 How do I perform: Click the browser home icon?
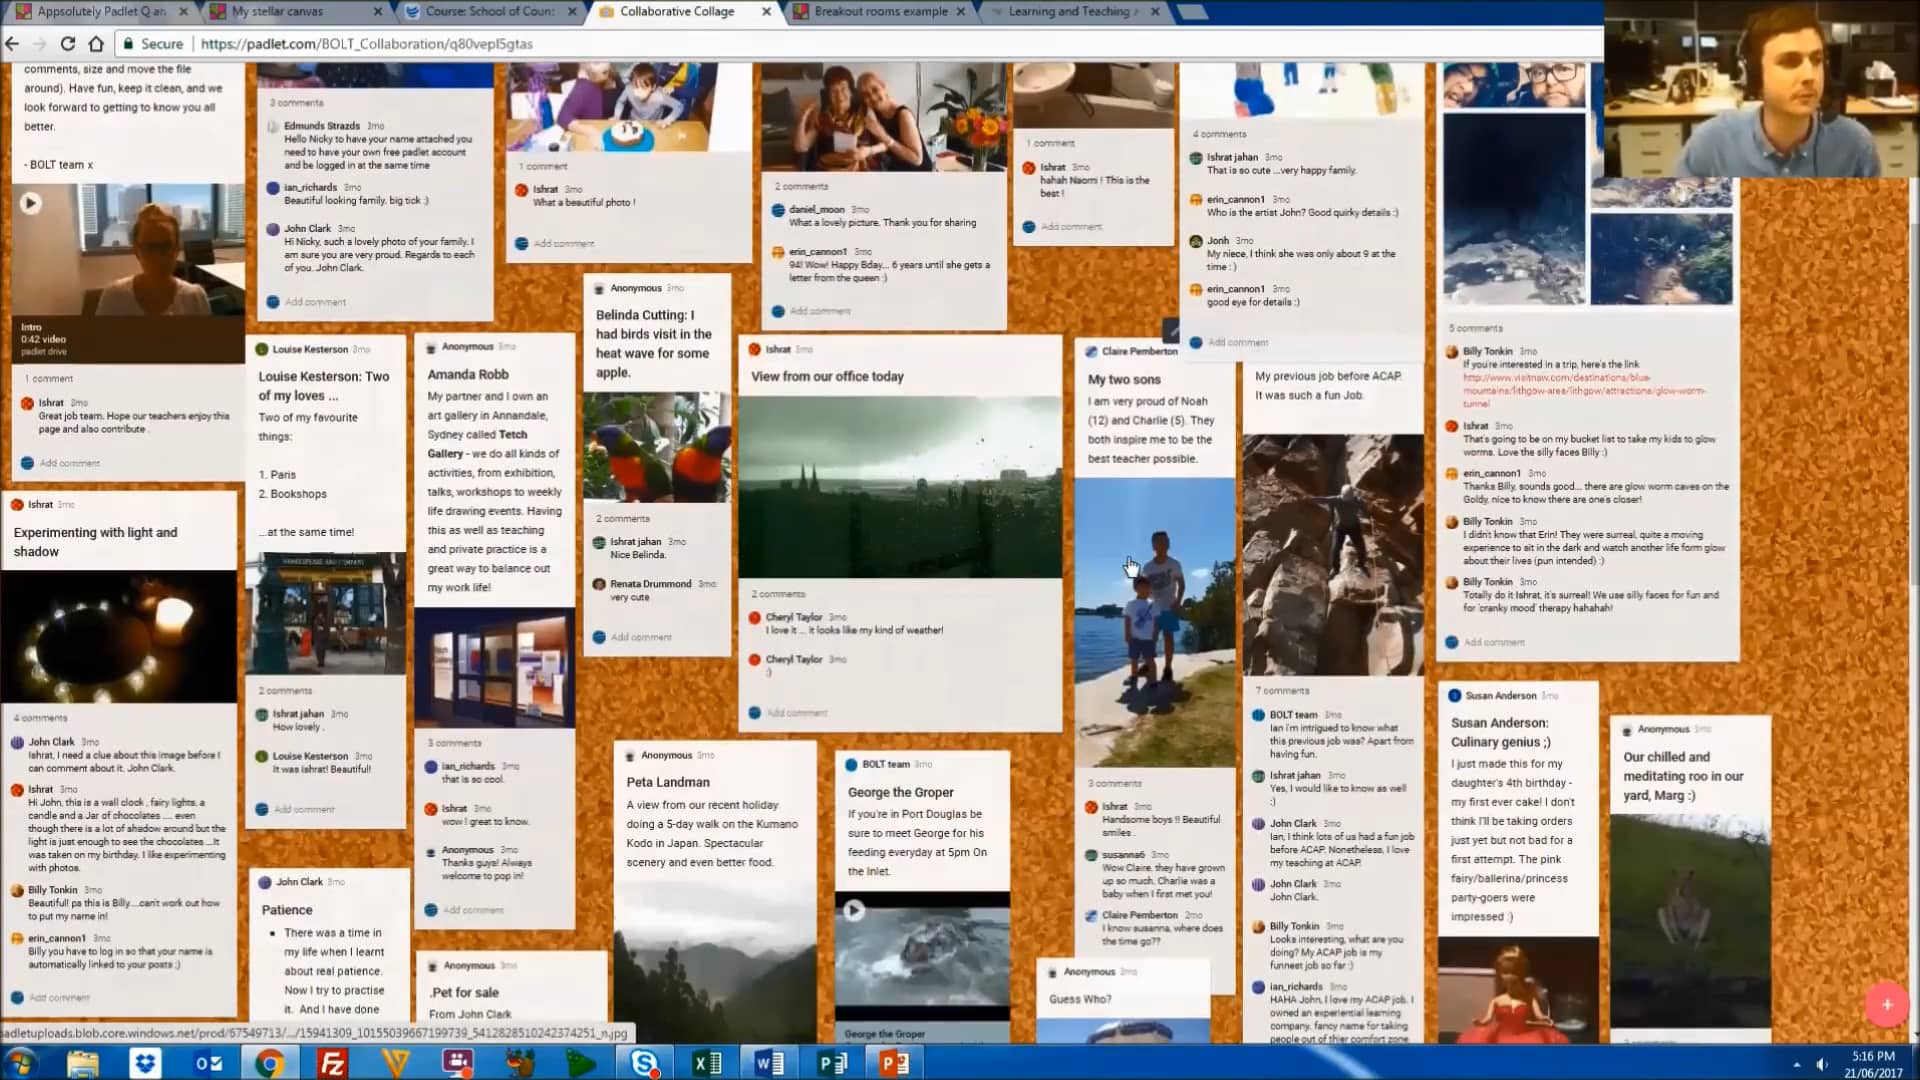point(96,43)
